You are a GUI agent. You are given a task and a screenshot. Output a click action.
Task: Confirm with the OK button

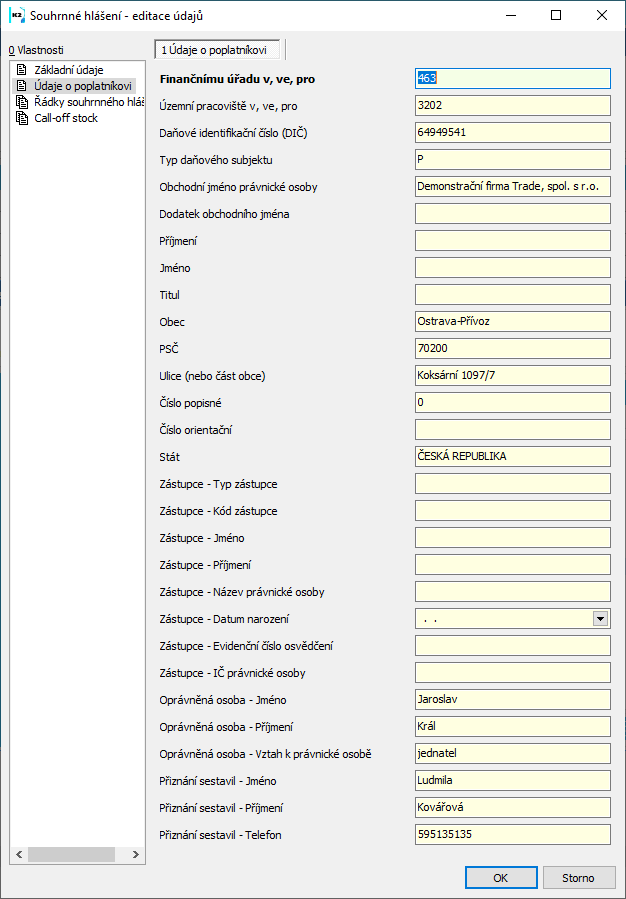(500, 878)
